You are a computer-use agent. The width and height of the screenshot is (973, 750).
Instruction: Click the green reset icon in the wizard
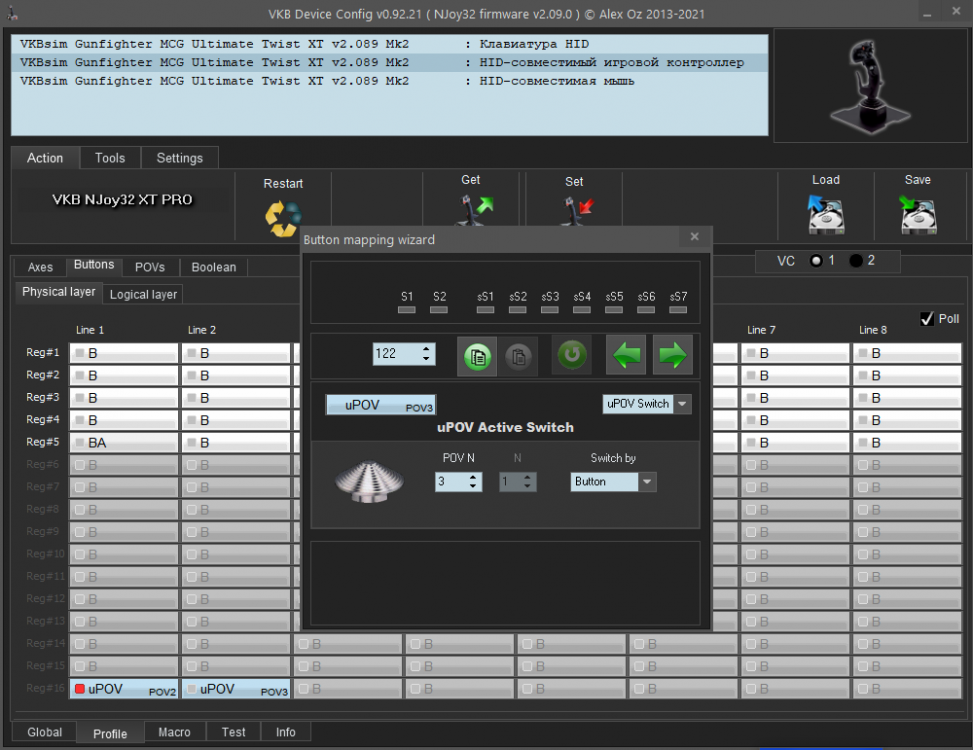[x=571, y=355]
